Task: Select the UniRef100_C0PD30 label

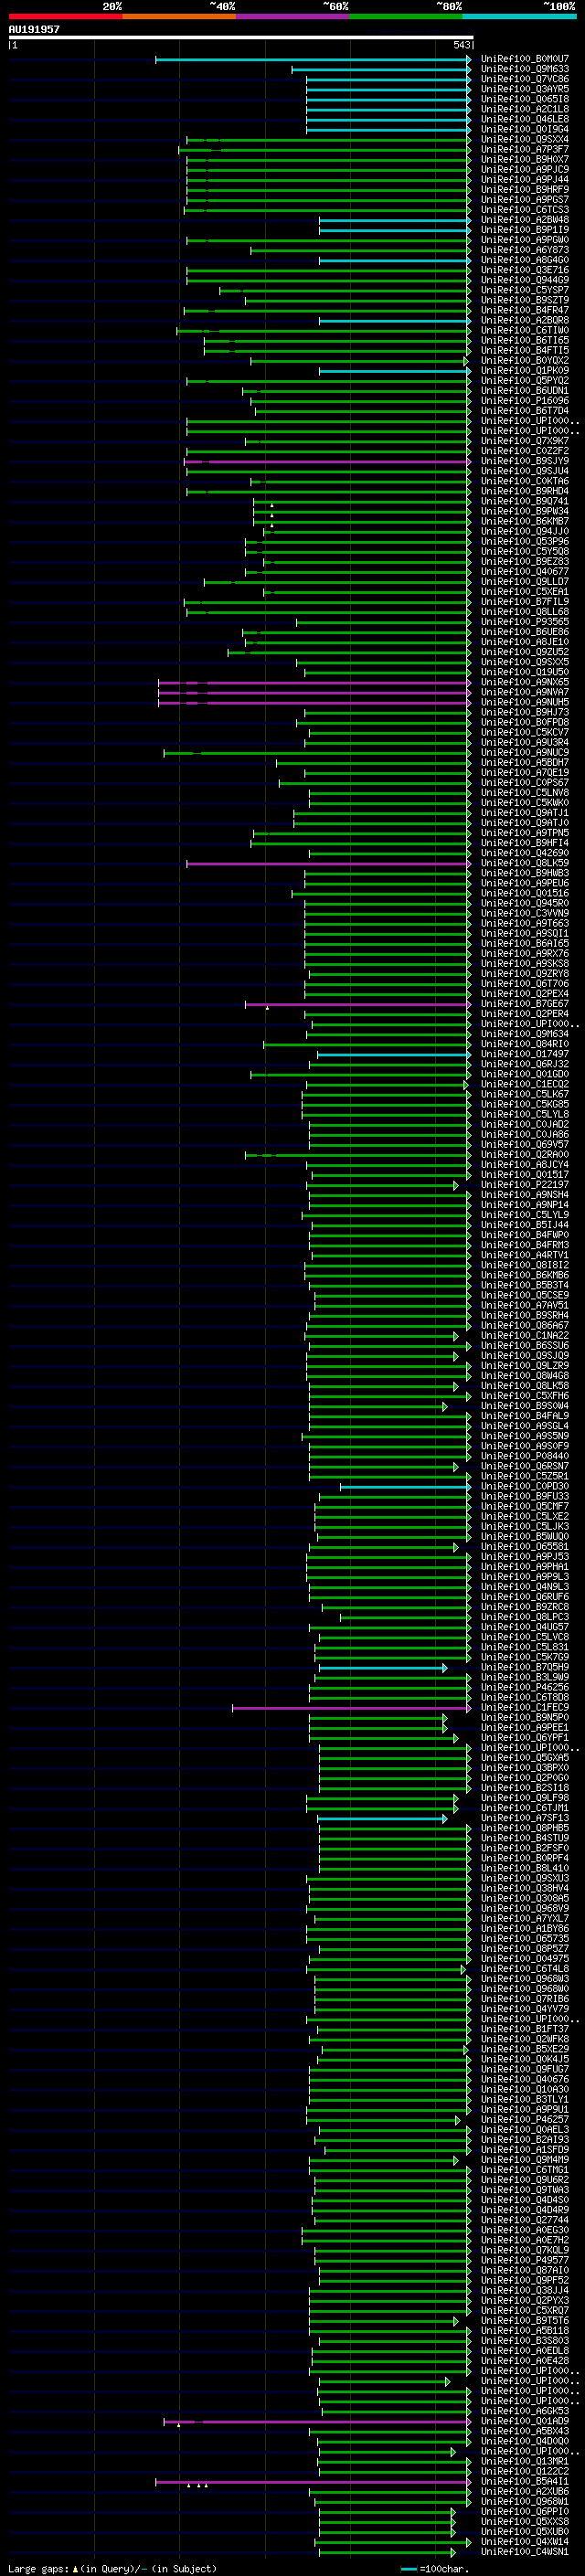Action: click(x=524, y=1486)
